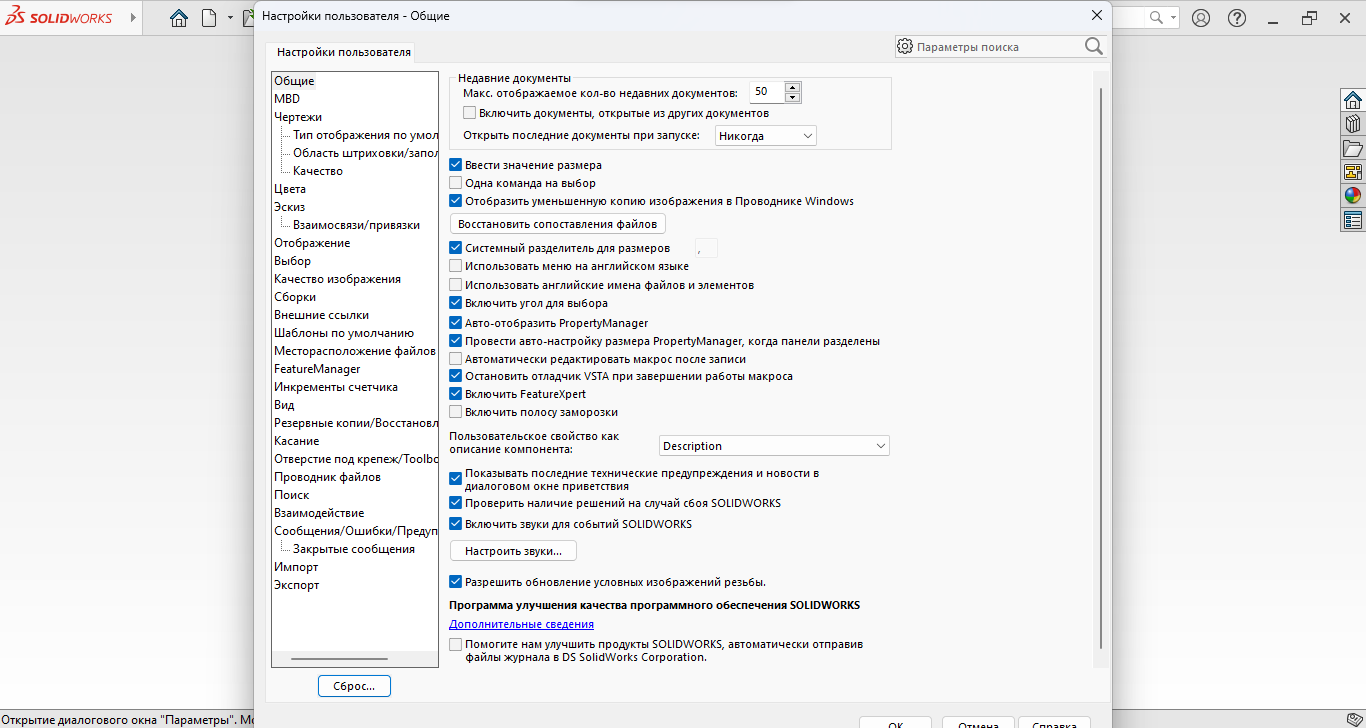
Task: Select 'Качество изображения' tree item
Action: pyautogui.click(x=337, y=279)
